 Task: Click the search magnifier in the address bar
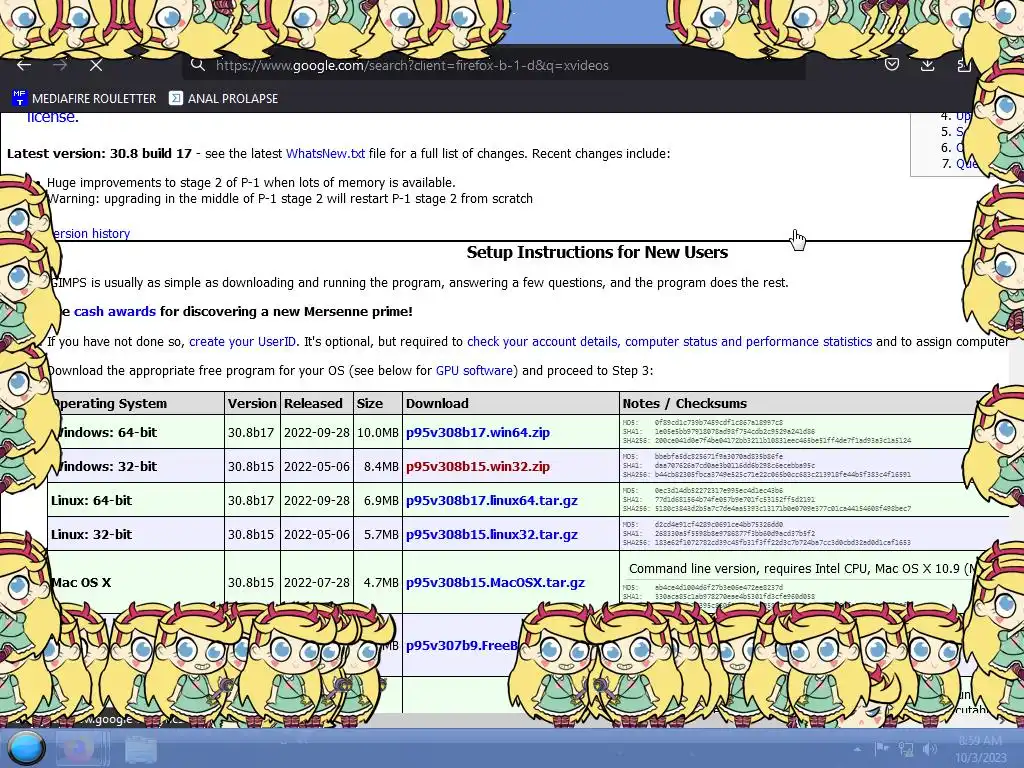(198, 65)
